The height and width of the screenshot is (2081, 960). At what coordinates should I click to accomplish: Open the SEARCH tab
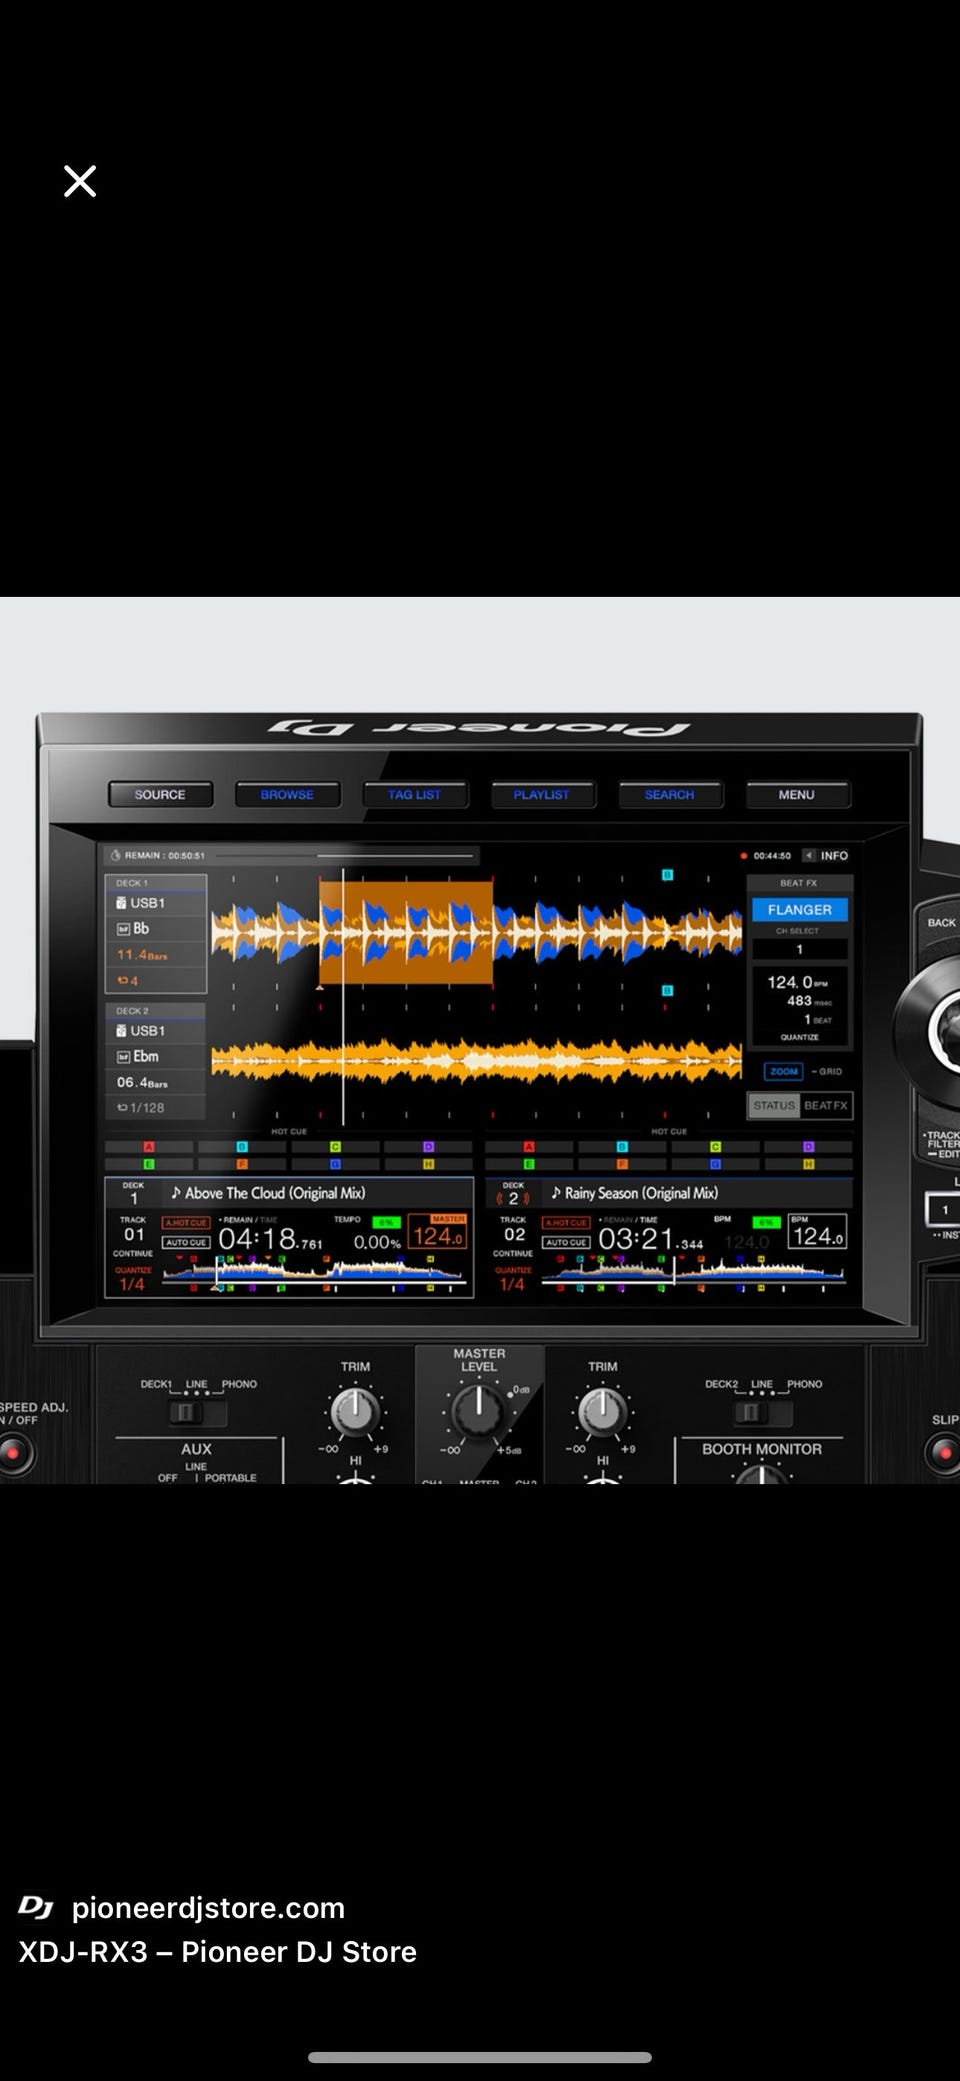(669, 795)
